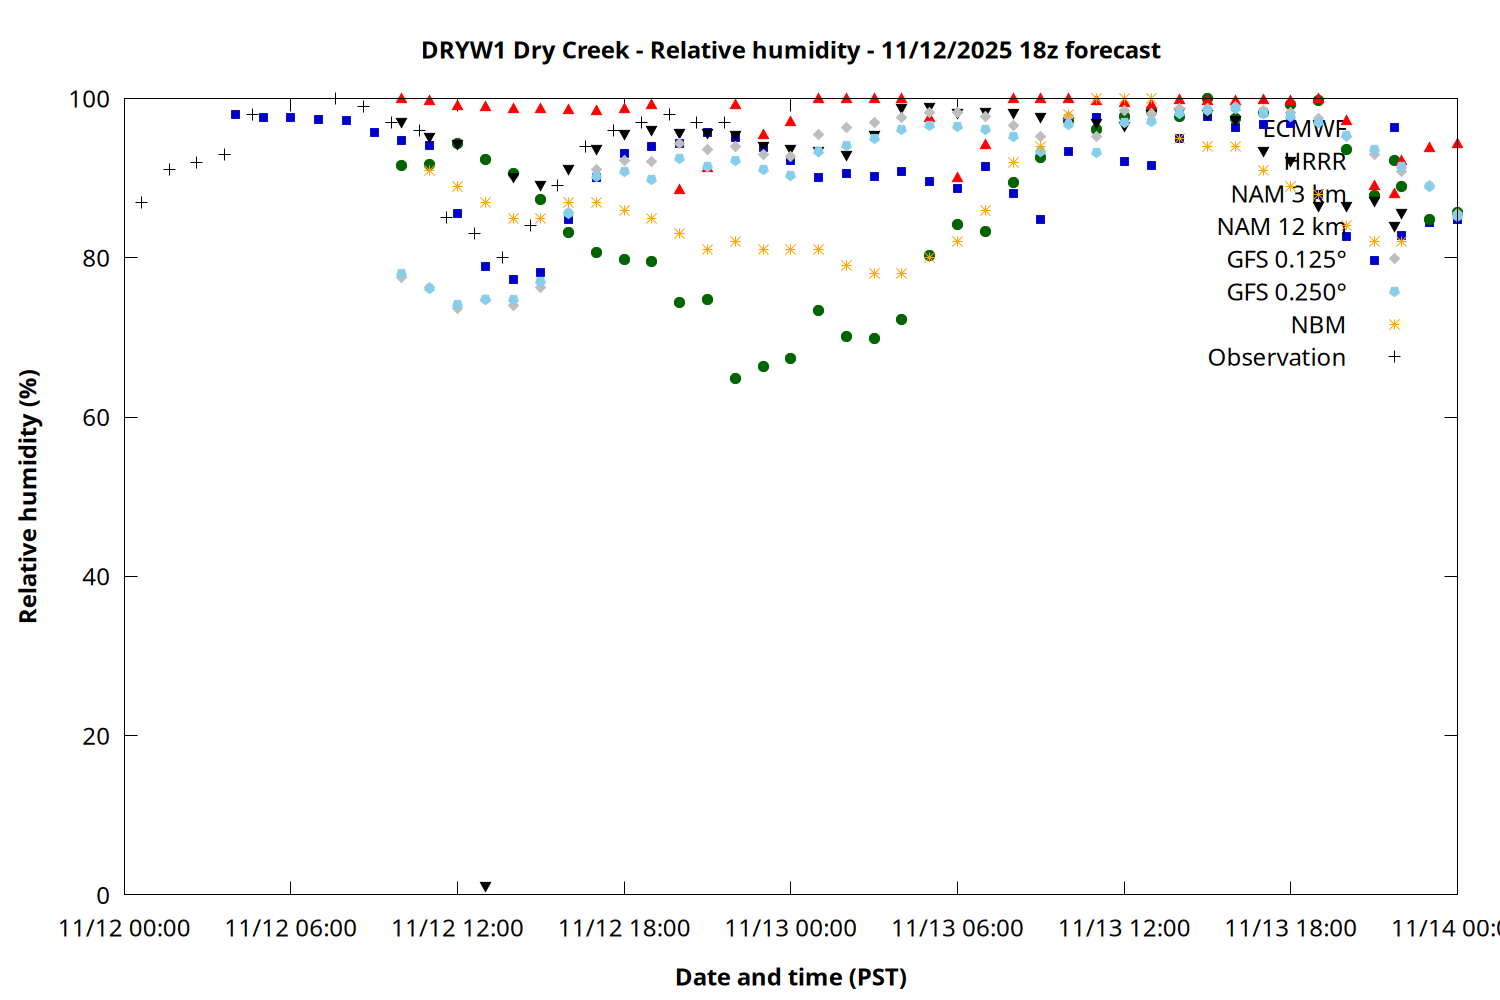Select the GFS 0.250° legend label

(x=1286, y=292)
